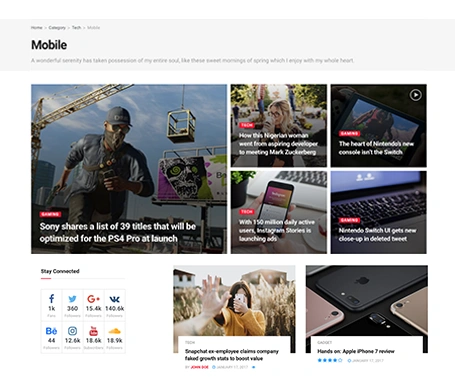Open the Nigerian woman developer article headline
Image resolution: width=455 pixels, height=385 pixels.
click(278, 144)
